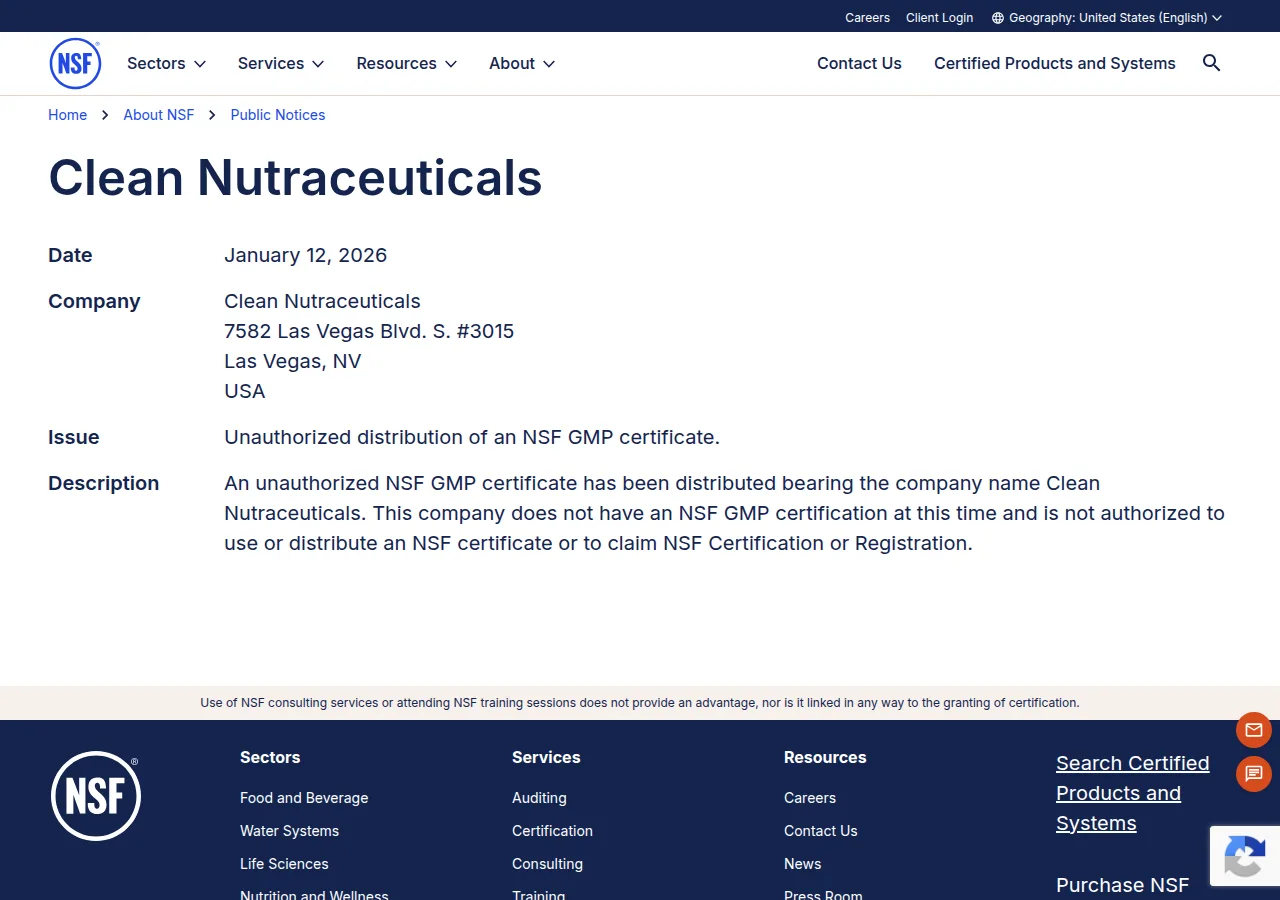Click the reCAPTCHA badge

1245,856
